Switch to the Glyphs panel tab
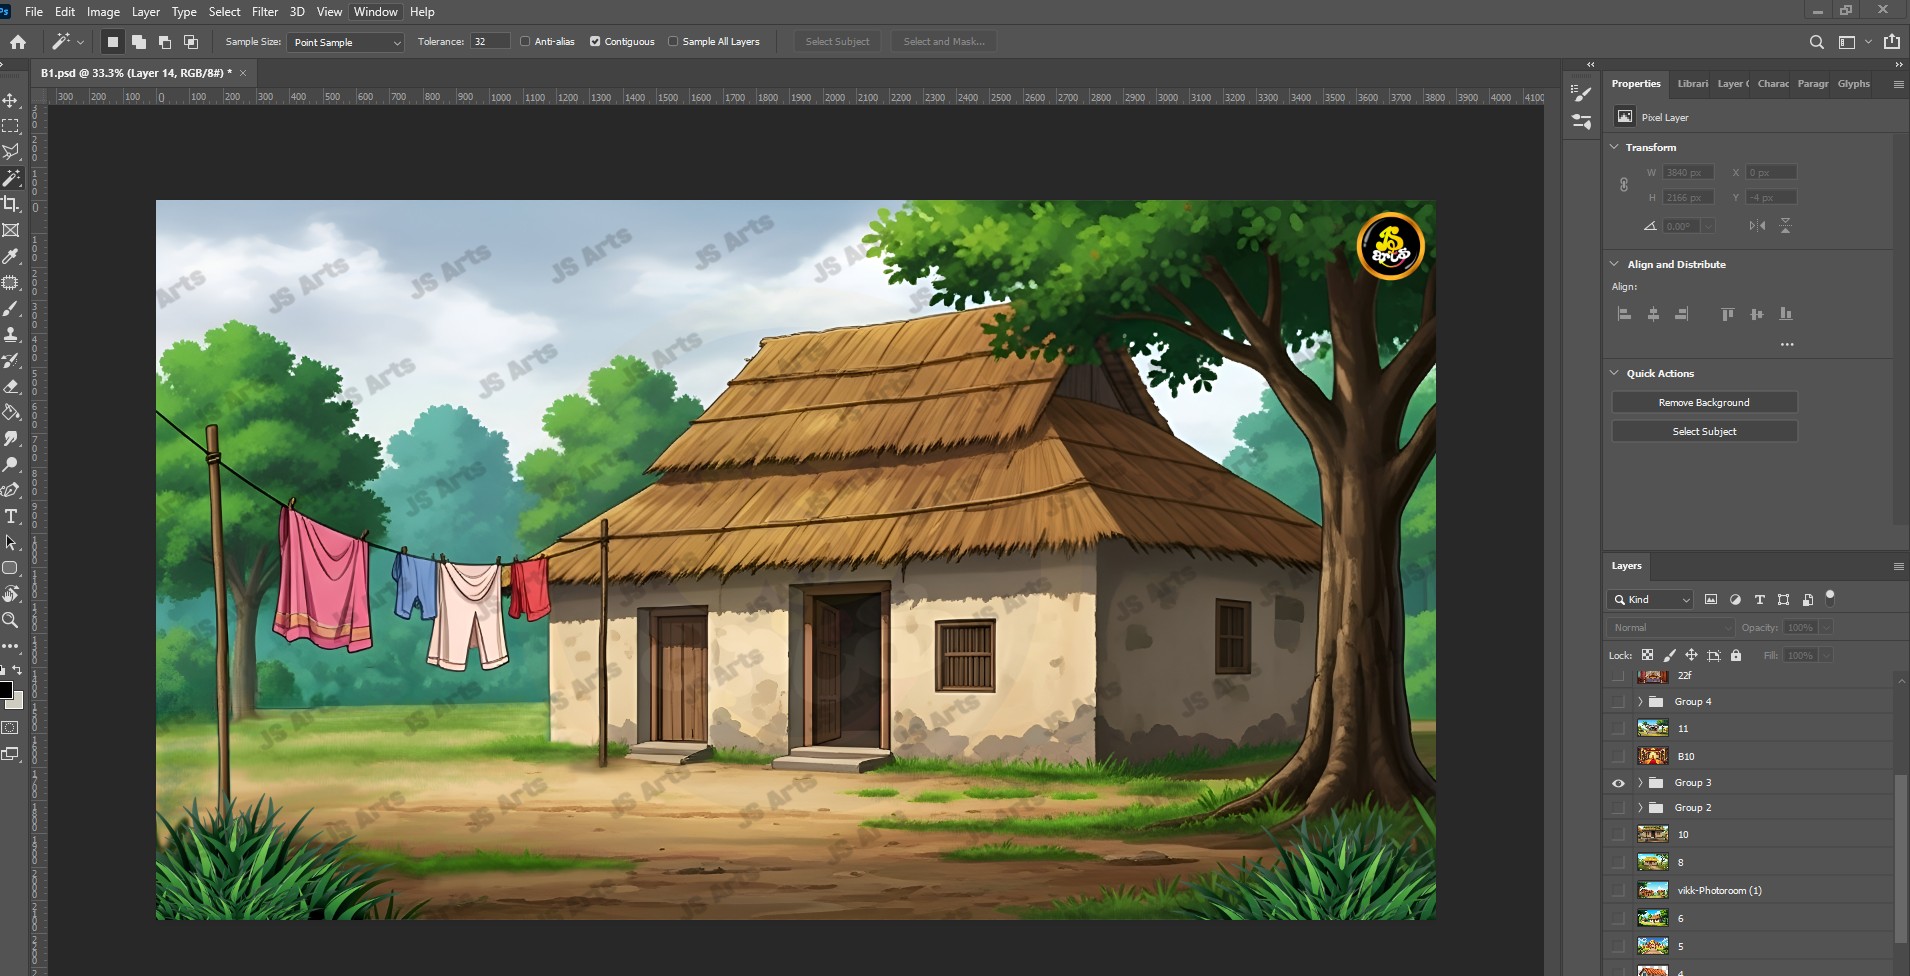Viewport: 1910px width, 976px height. pos(1853,84)
